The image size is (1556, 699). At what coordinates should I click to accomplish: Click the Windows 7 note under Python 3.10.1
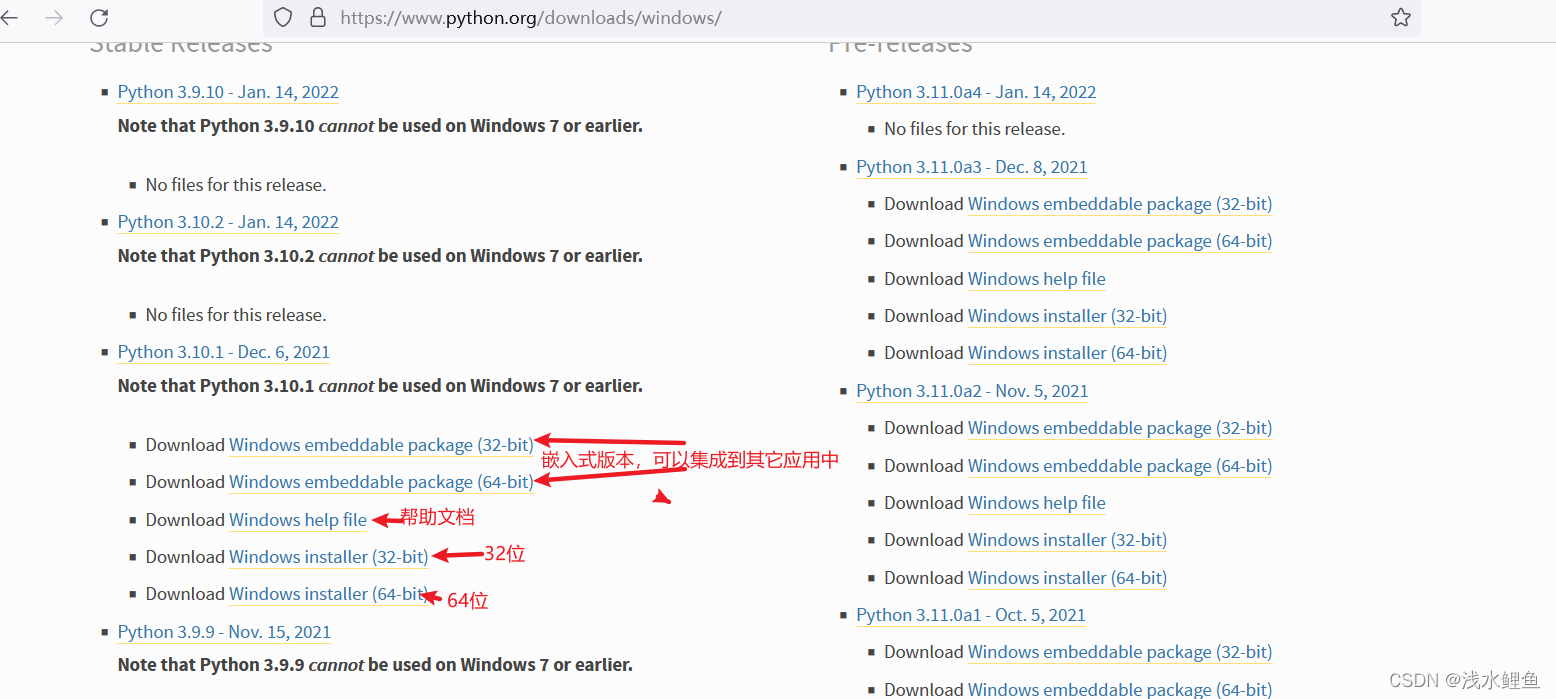pyautogui.click(x=380, y=386)
